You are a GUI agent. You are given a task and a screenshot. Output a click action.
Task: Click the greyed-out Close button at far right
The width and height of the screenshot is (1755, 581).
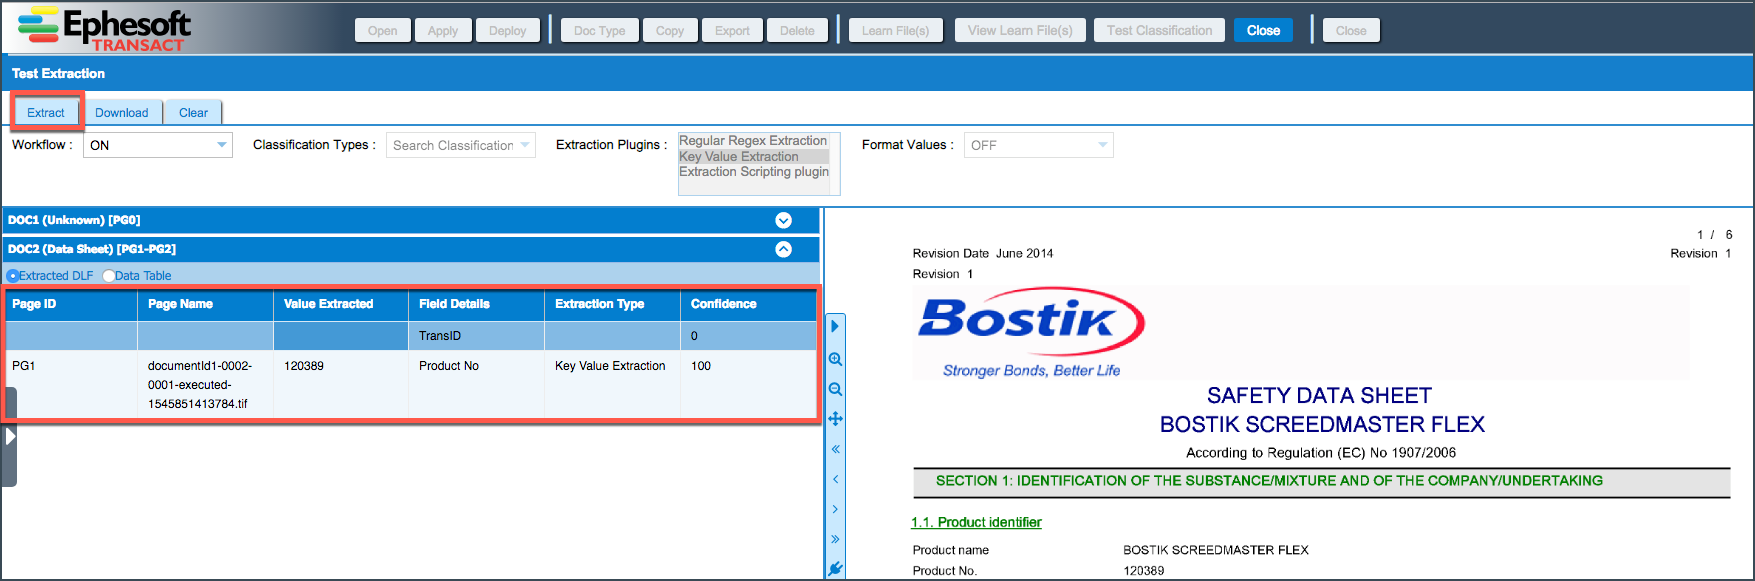(1351, 31)
